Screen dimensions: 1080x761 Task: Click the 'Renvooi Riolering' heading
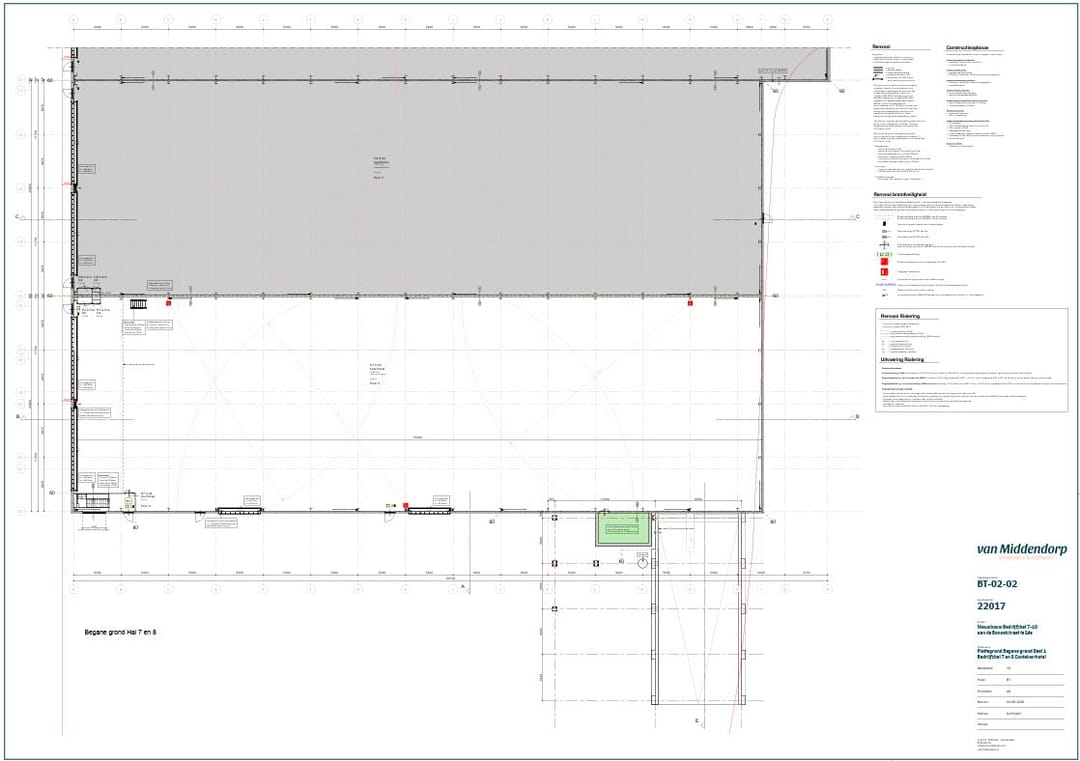point(900,315)
